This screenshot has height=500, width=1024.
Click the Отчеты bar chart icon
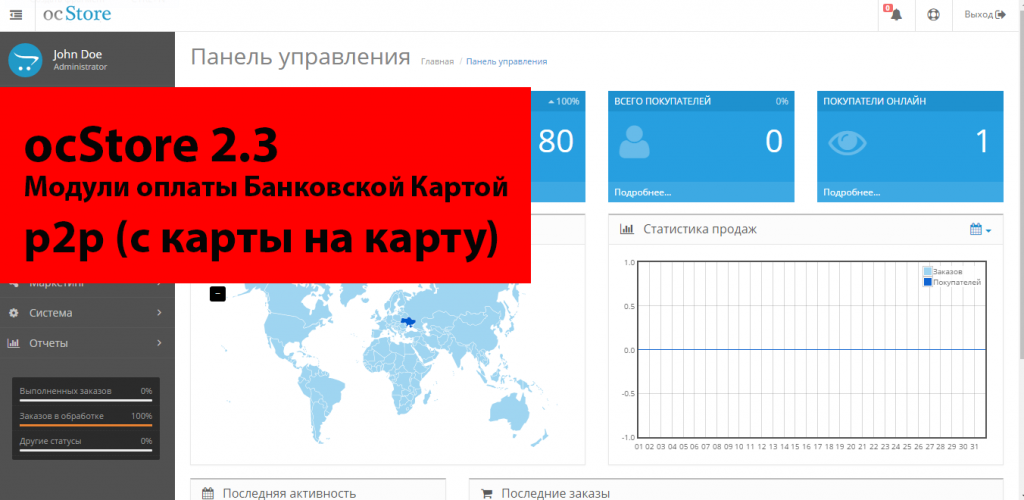13,343
